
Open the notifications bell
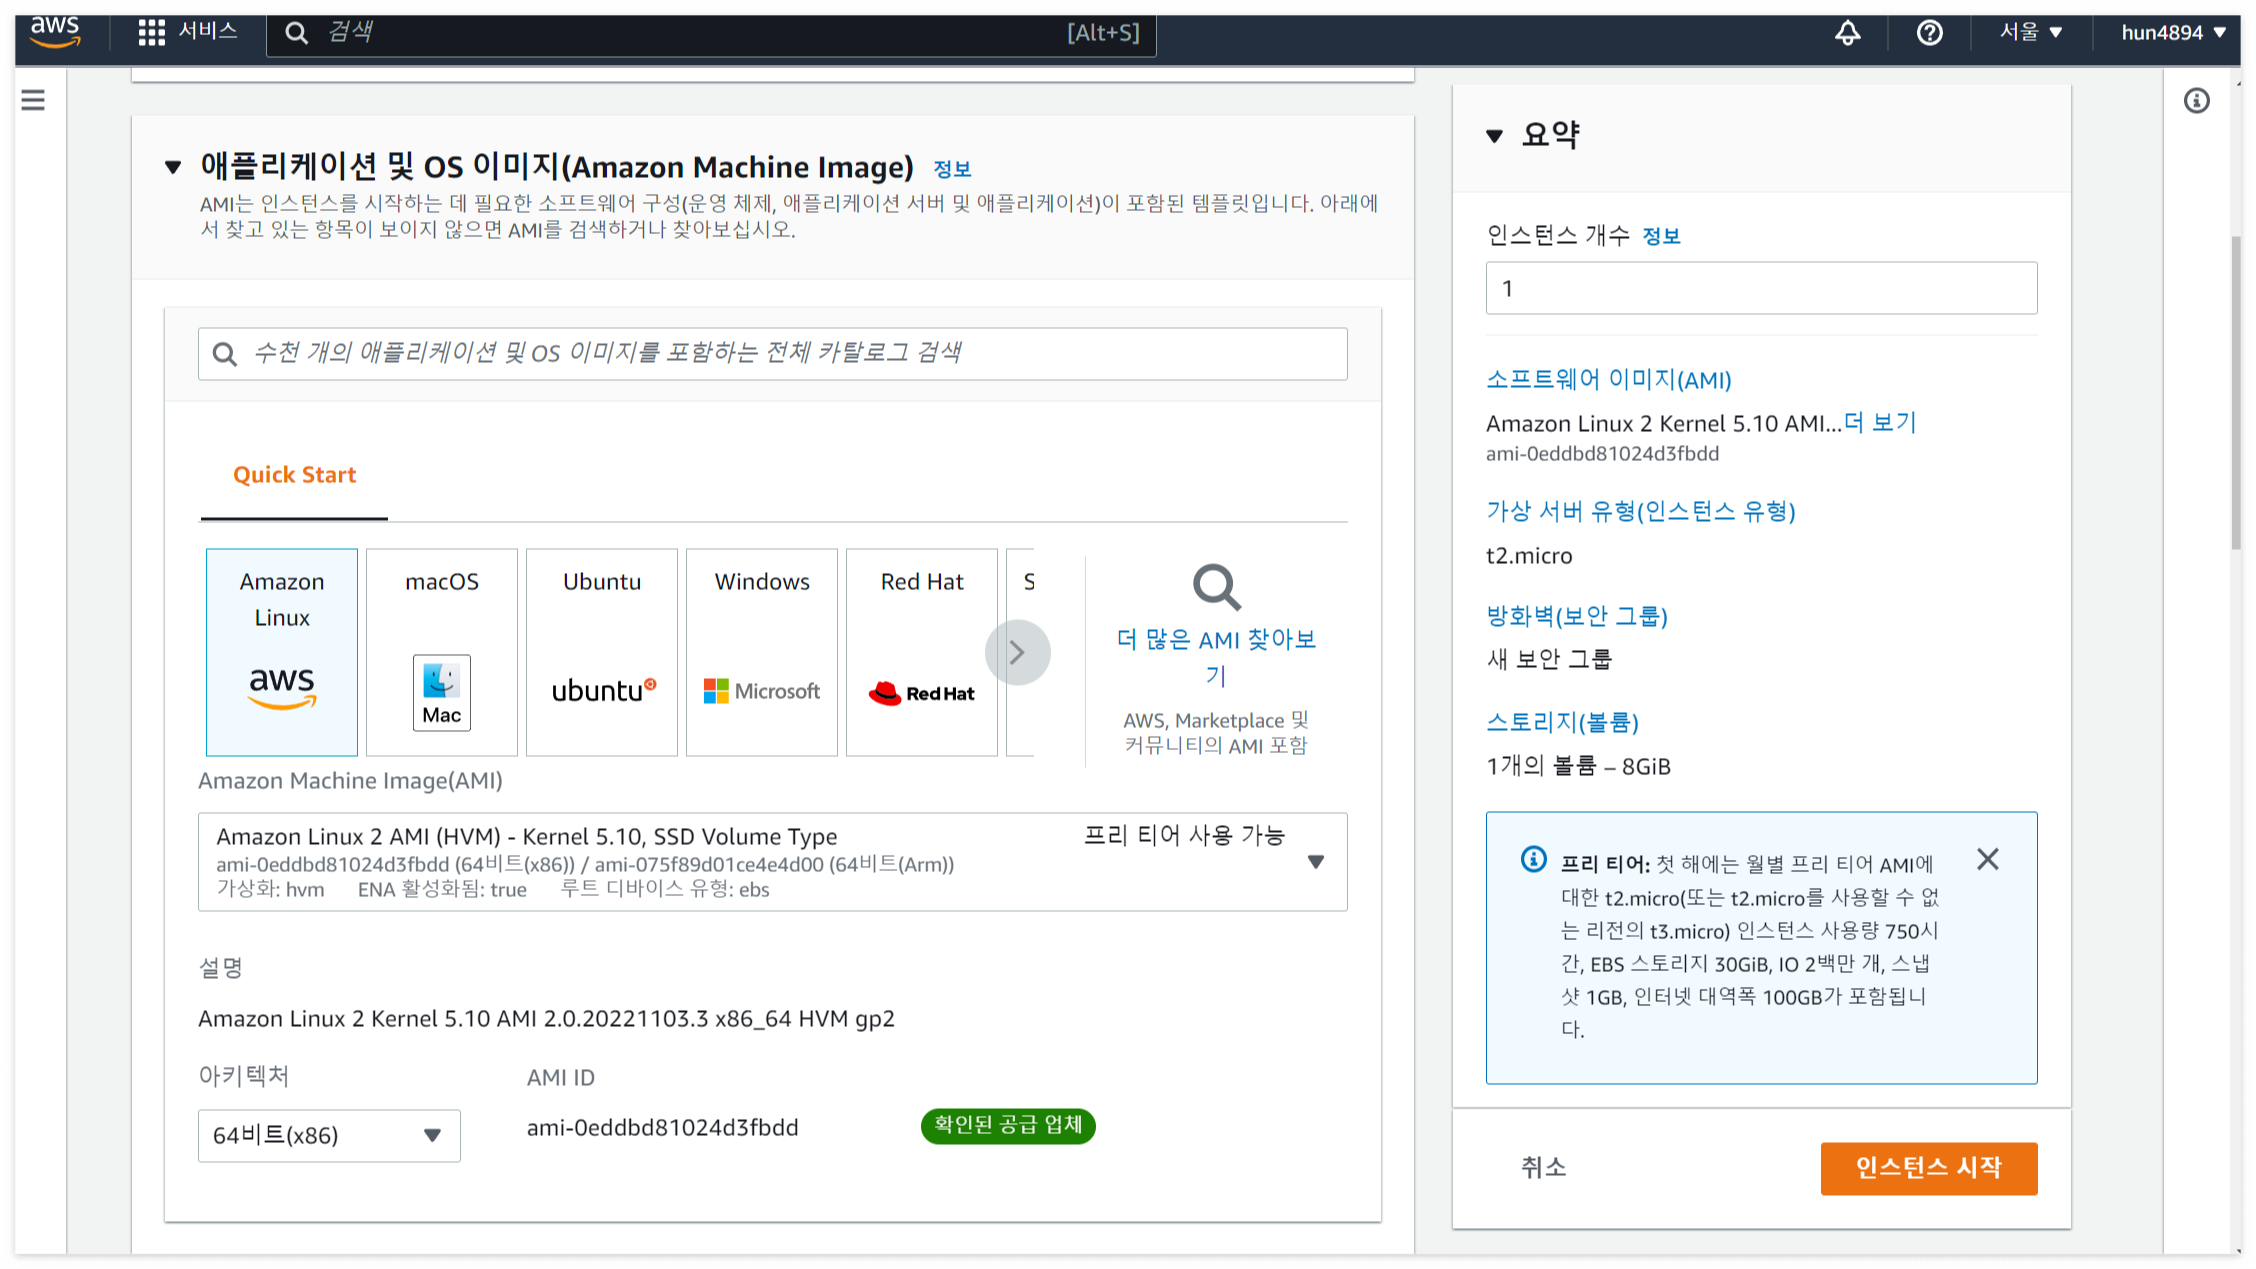pos(1847,33)
